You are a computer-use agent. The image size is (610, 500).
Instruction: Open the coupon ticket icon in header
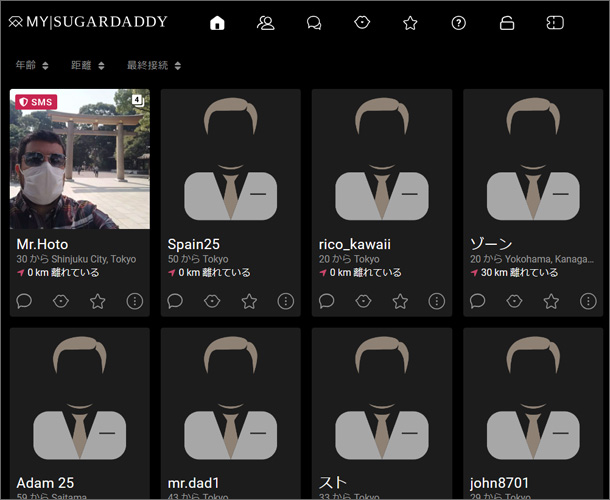555,23
